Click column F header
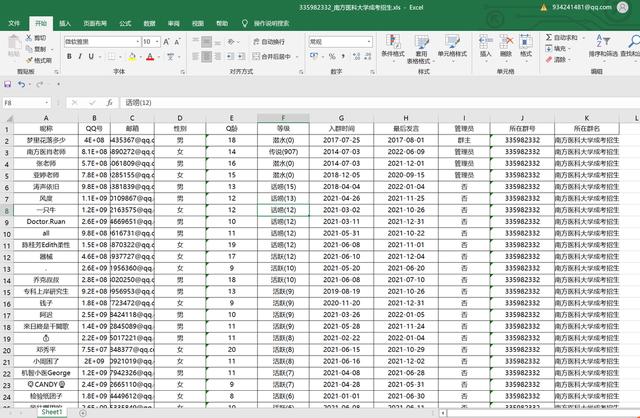The image size is (640, 418). pyautogui.click(x=283, y=118)
